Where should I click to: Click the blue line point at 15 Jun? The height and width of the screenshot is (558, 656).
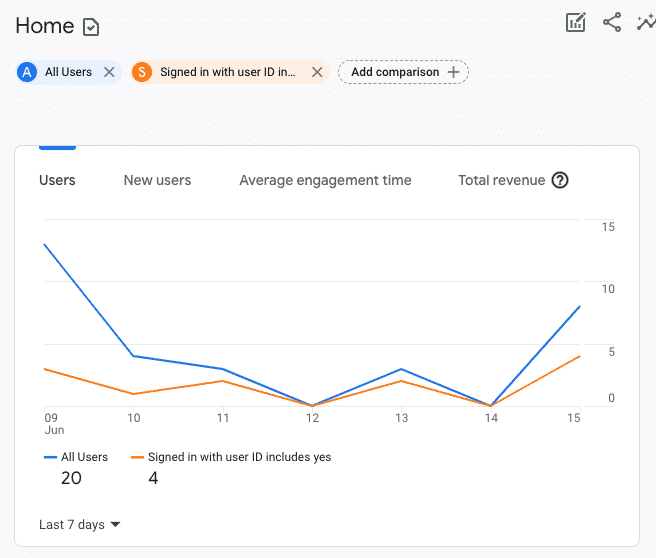point(580,307)
